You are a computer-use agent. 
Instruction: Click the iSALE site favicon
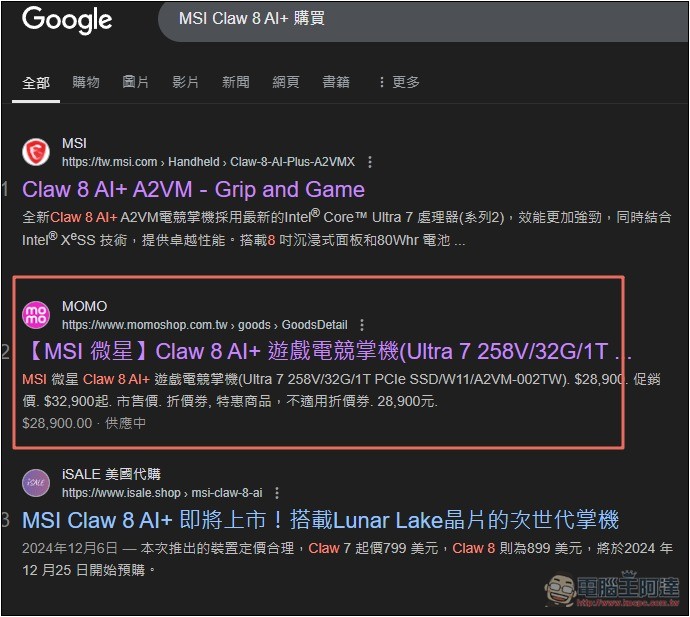36,483
